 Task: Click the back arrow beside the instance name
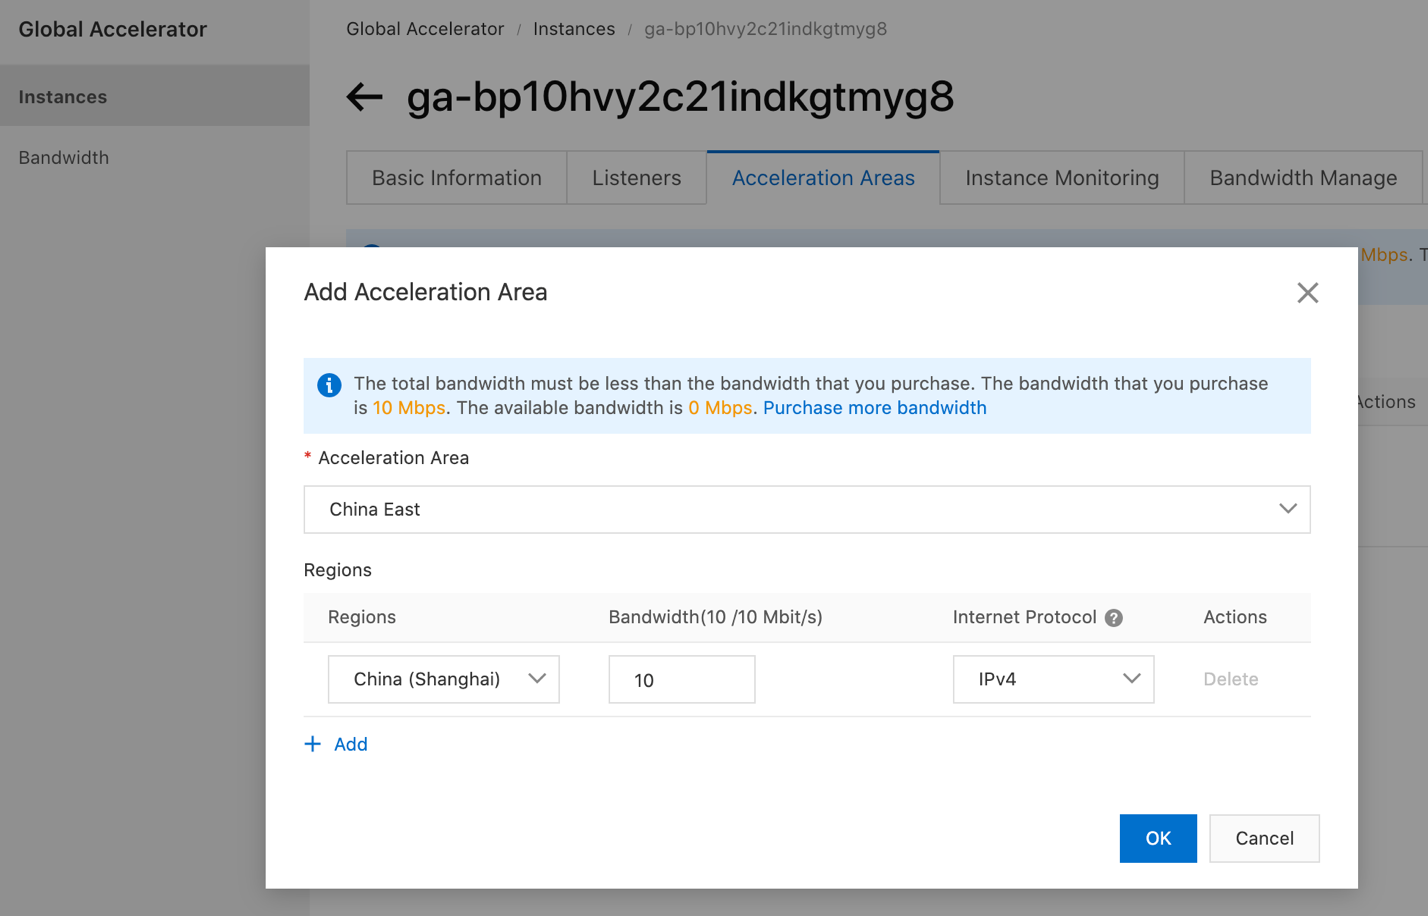(x=365, y=97)
